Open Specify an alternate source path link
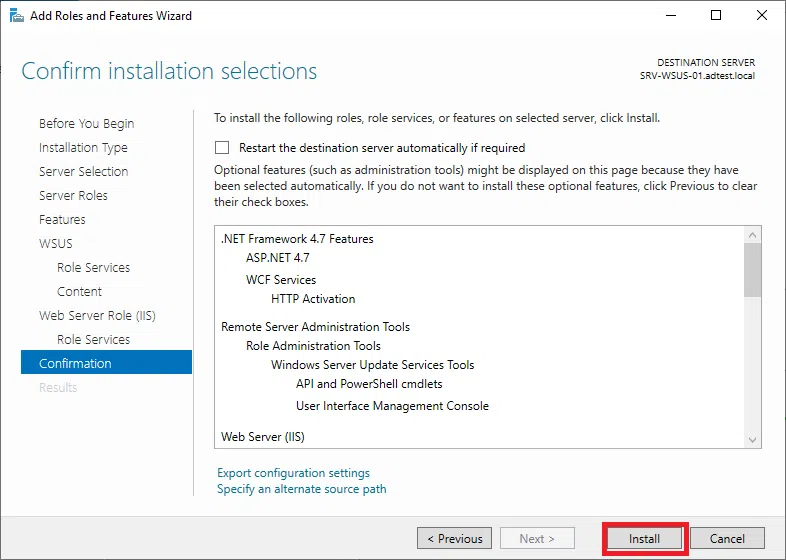This screenshot has height=560, width=786. click(x=301, y=489)
